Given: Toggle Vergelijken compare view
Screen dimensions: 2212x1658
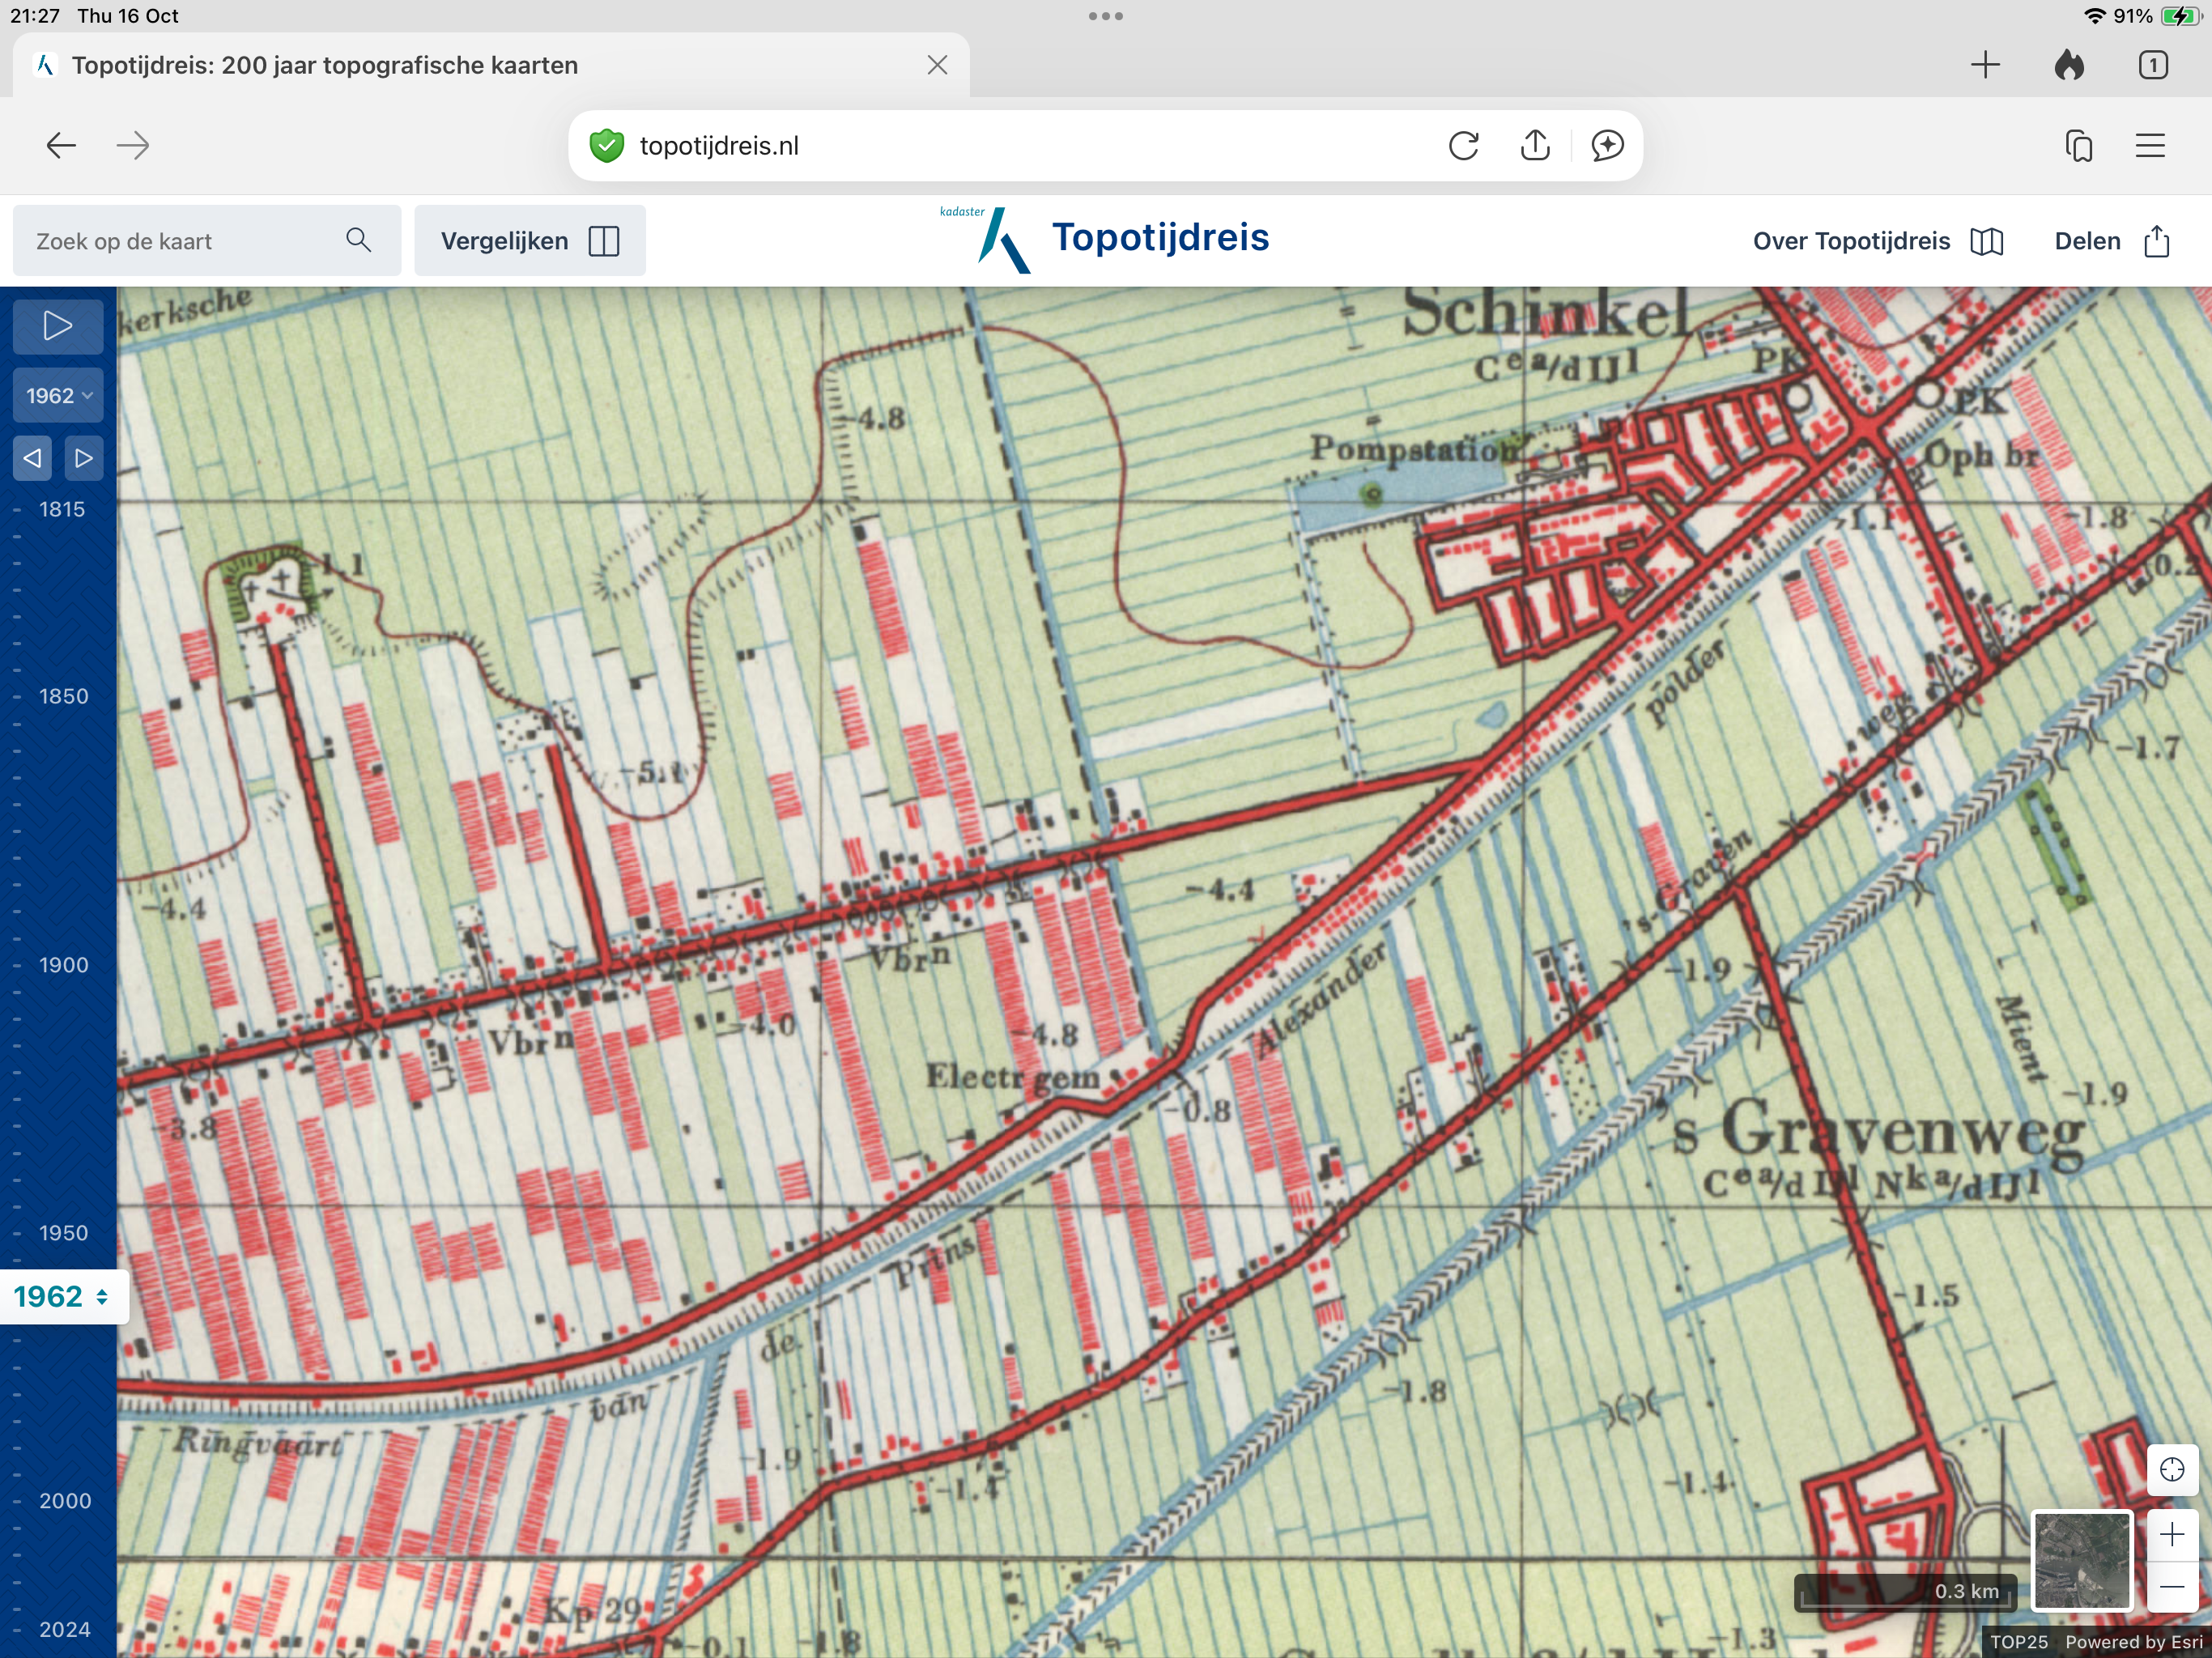Looking at the screenshot, I should pyautogui.click(x=529, y=241).
